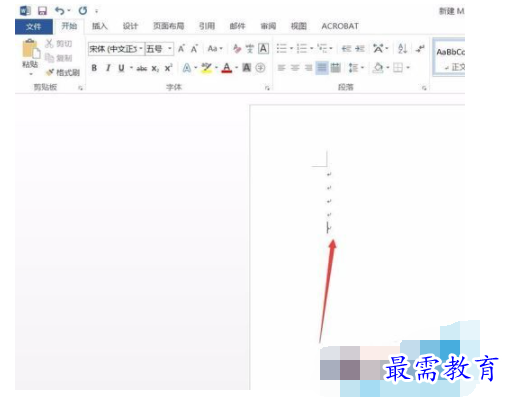Click the Enclose Characters circle icon
This screenshot has height=400, width=507.
tap(260, 68)
